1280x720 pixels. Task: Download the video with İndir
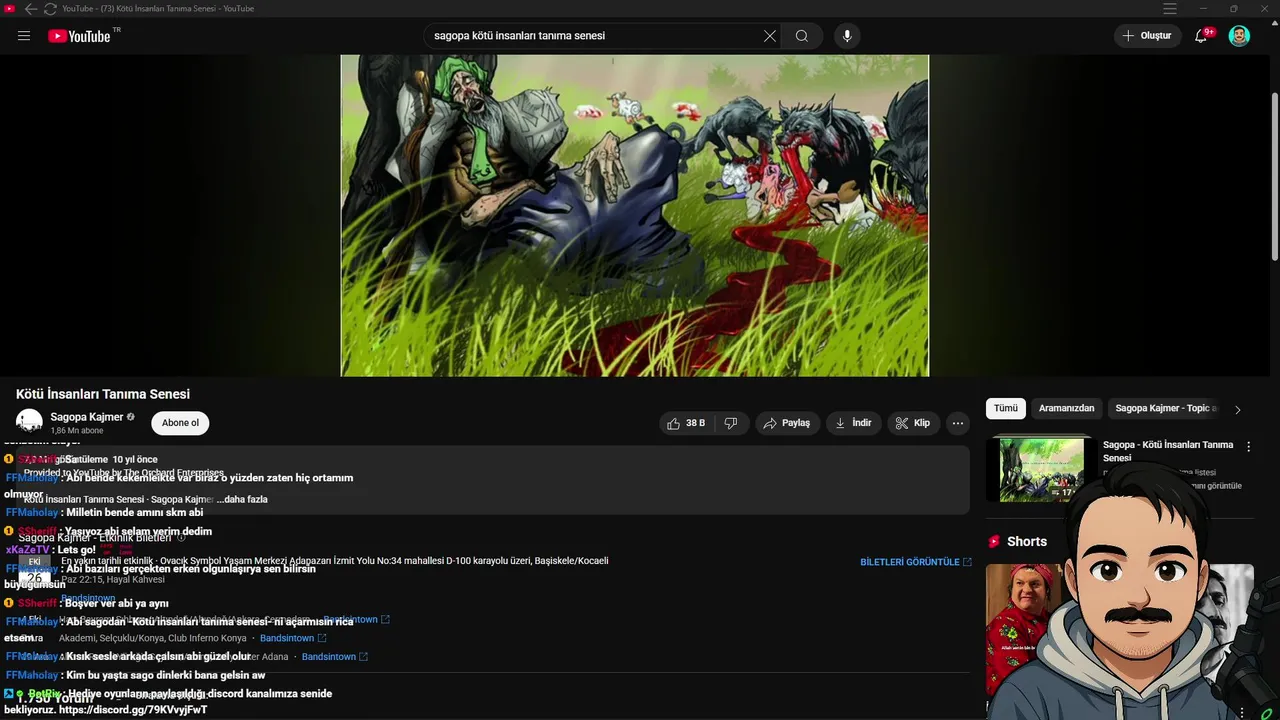pyautogui.click(x=853, y=423)
